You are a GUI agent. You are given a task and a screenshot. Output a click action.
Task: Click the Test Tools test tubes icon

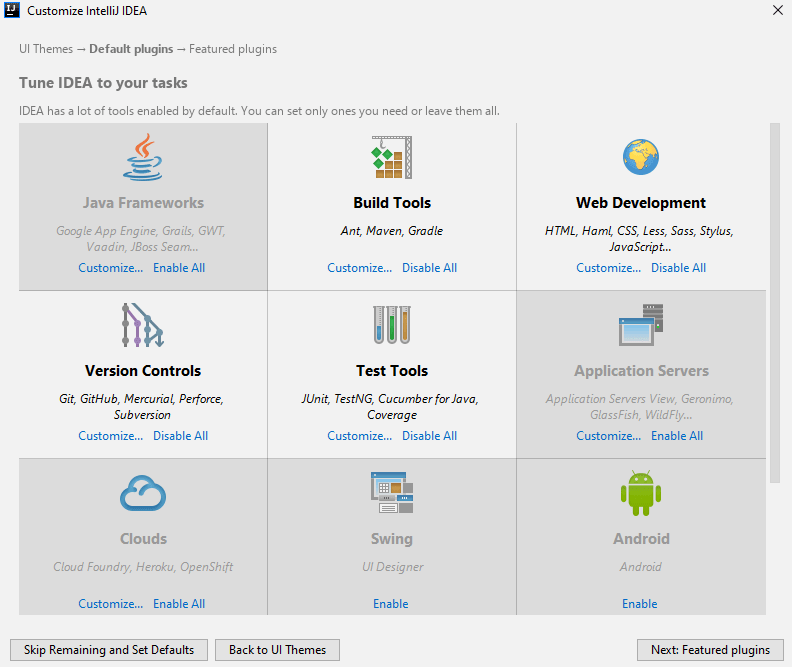[392, 325]
